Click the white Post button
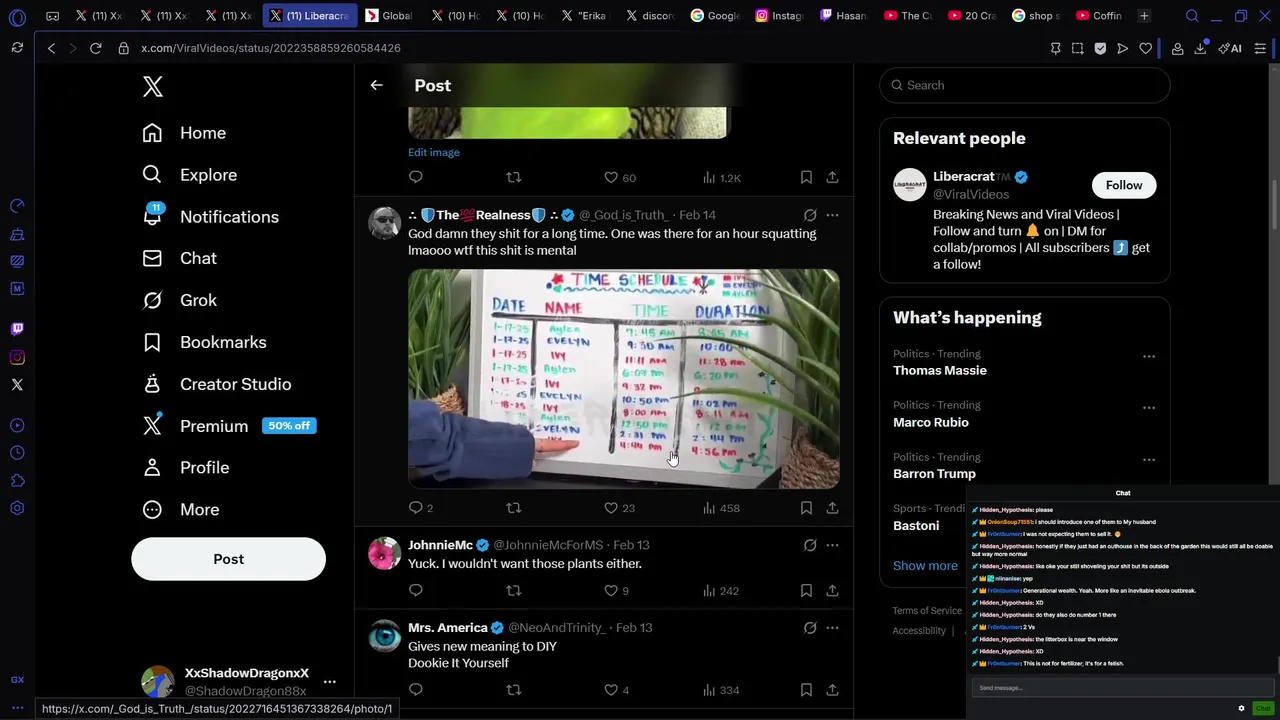The image size is (1280, 720). [228, 559]
